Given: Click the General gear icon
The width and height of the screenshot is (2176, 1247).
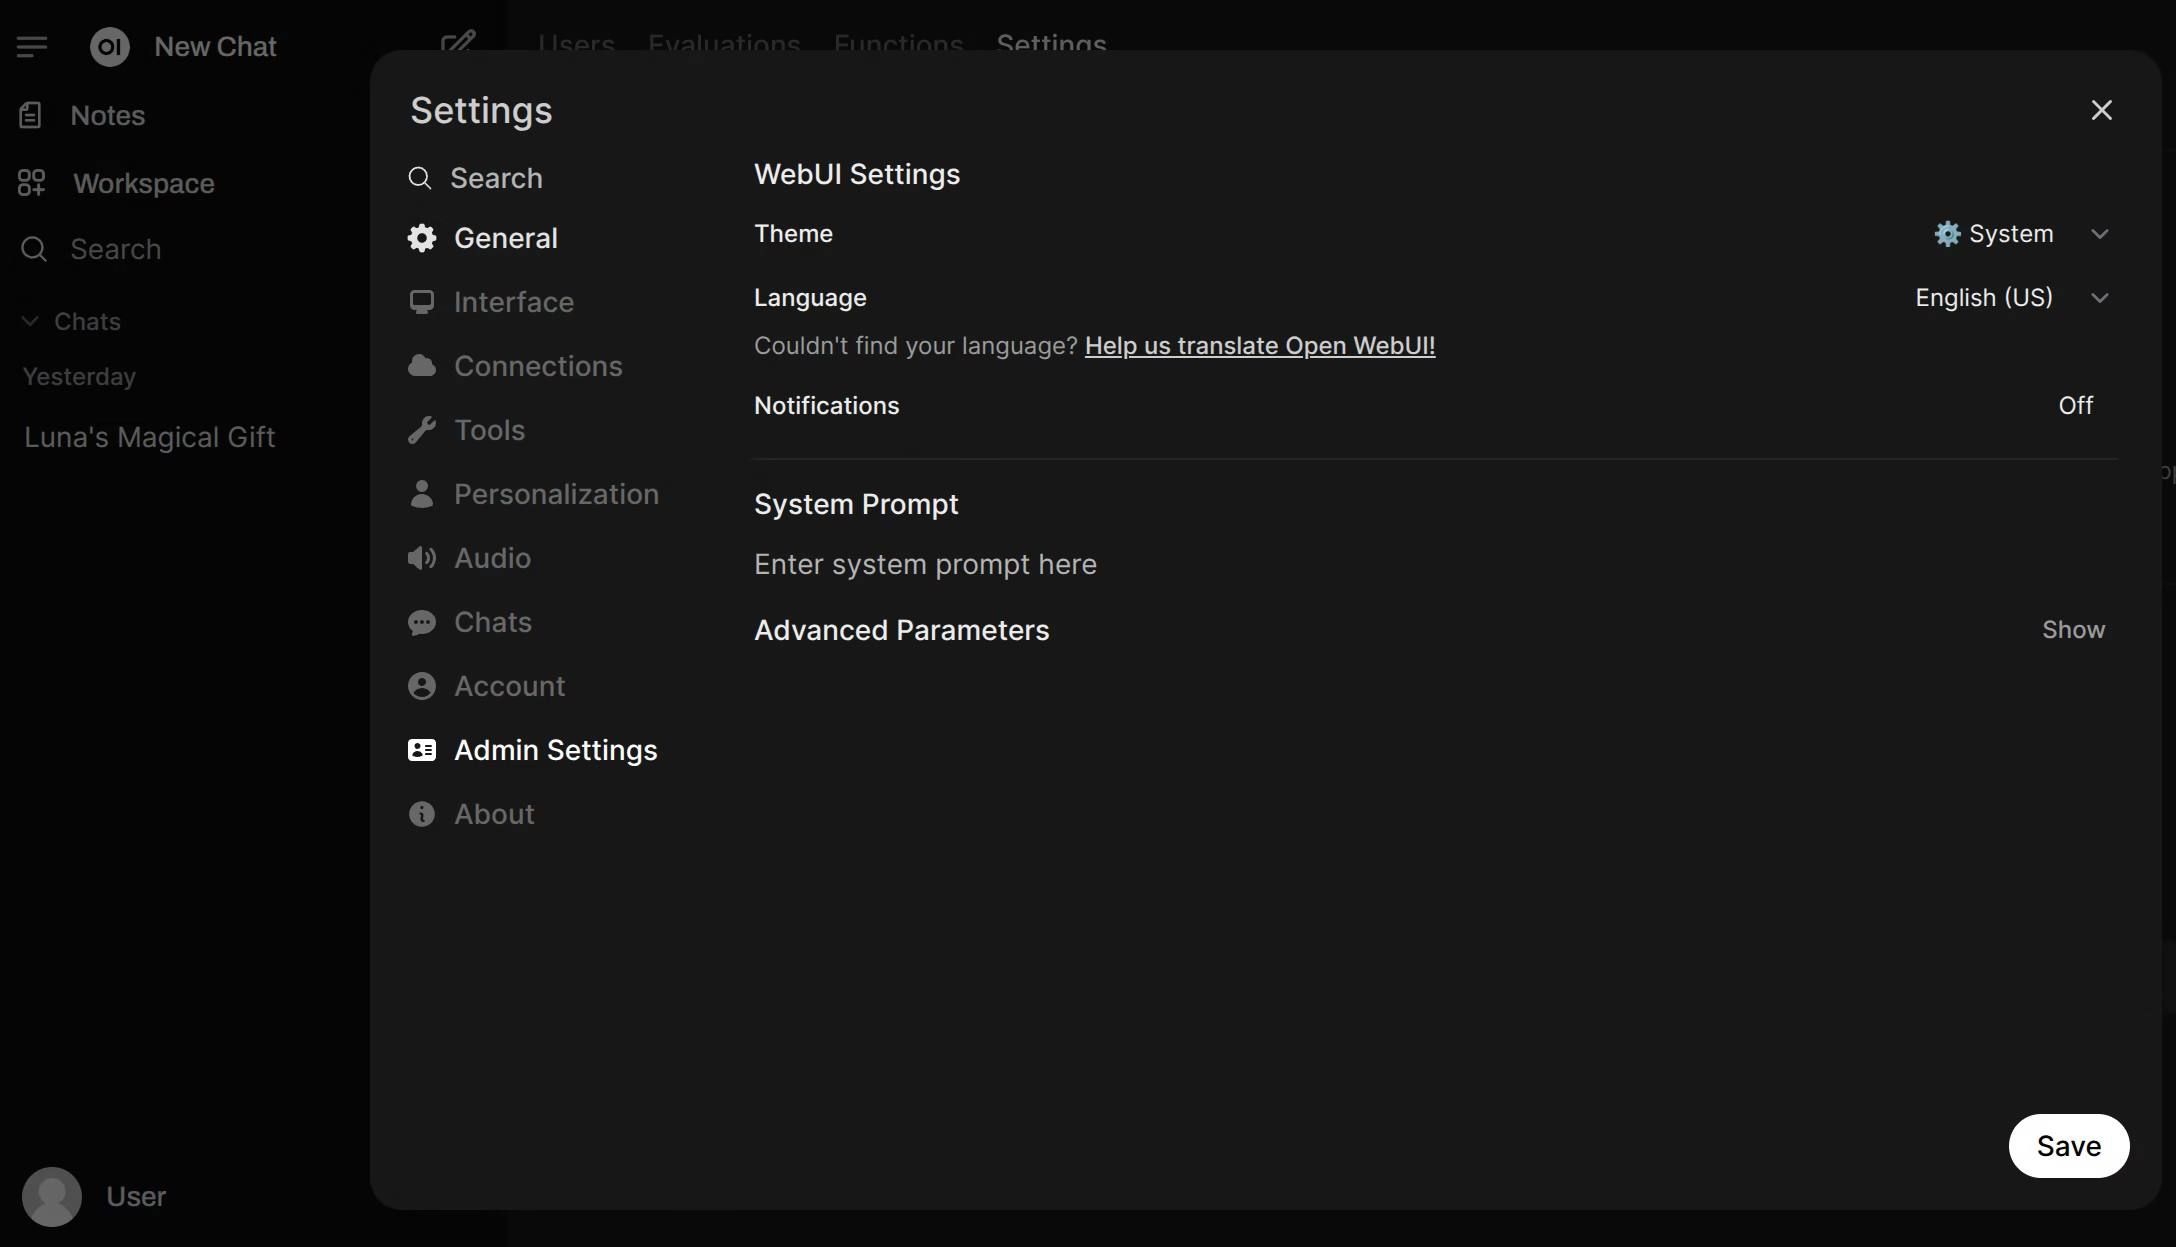Looking at the screenshot, I should pyautogui.click(x=422, y=238).
